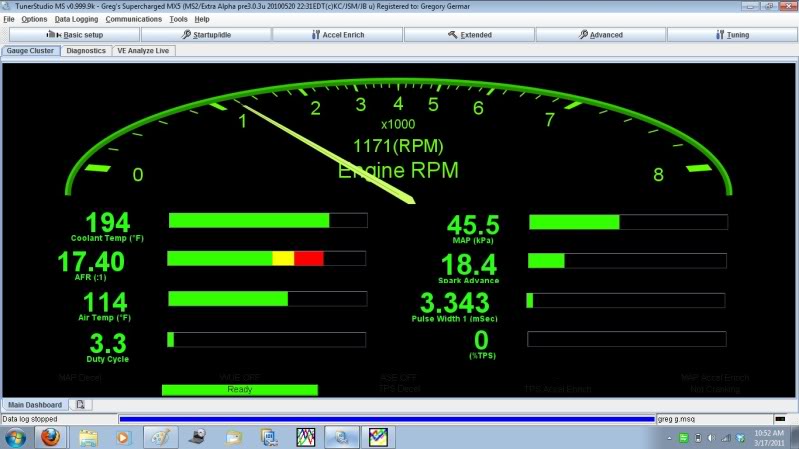This screenshot has height=449, width=799.
Task: Click the 45.5 MAP value
Action: (x=473, y=225)
